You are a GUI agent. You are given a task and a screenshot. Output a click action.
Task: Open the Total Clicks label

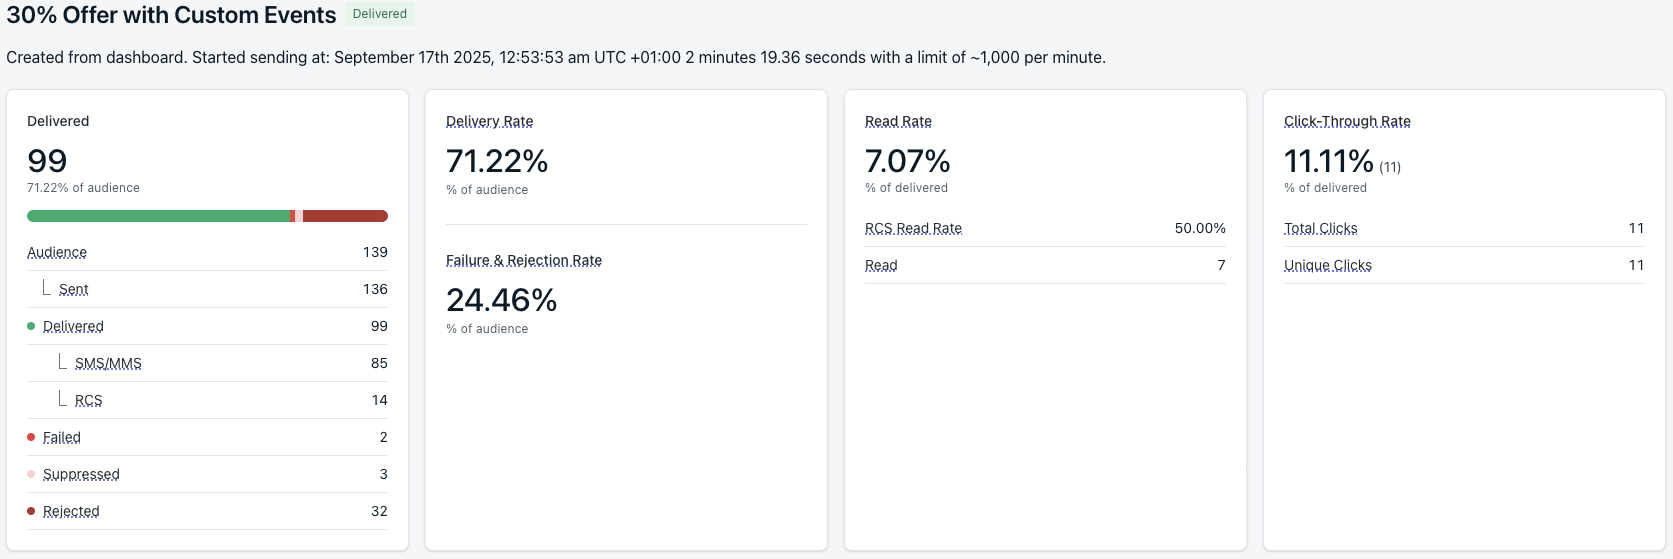[x=1320, y=228]
